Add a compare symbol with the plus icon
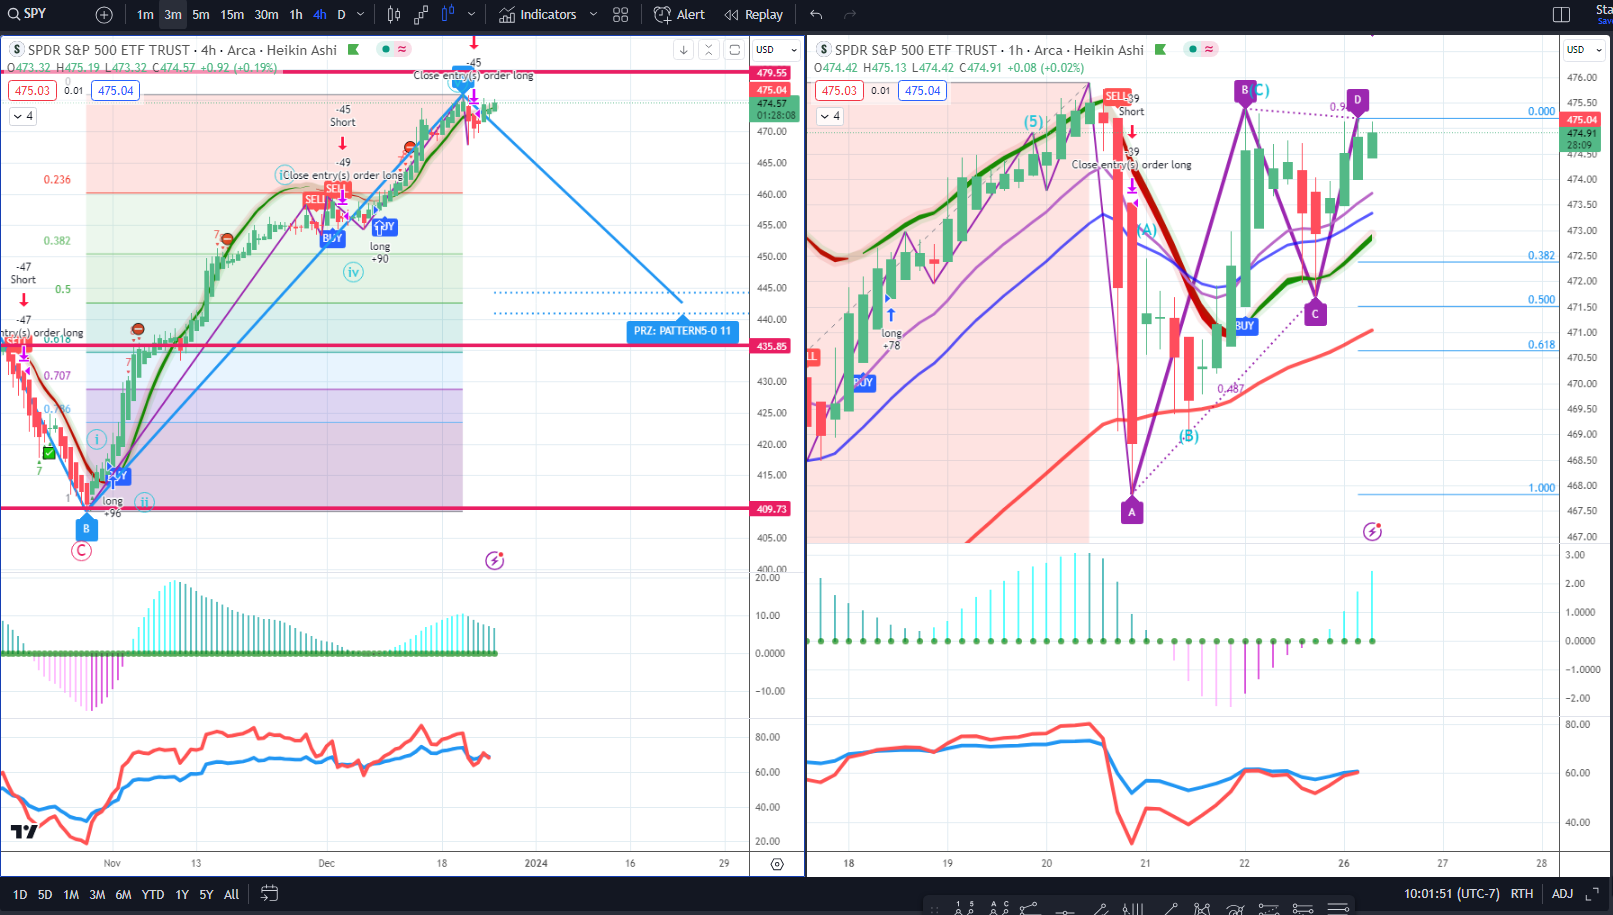Viewport: 1613px width, 915px height. (x=104, y=14)
